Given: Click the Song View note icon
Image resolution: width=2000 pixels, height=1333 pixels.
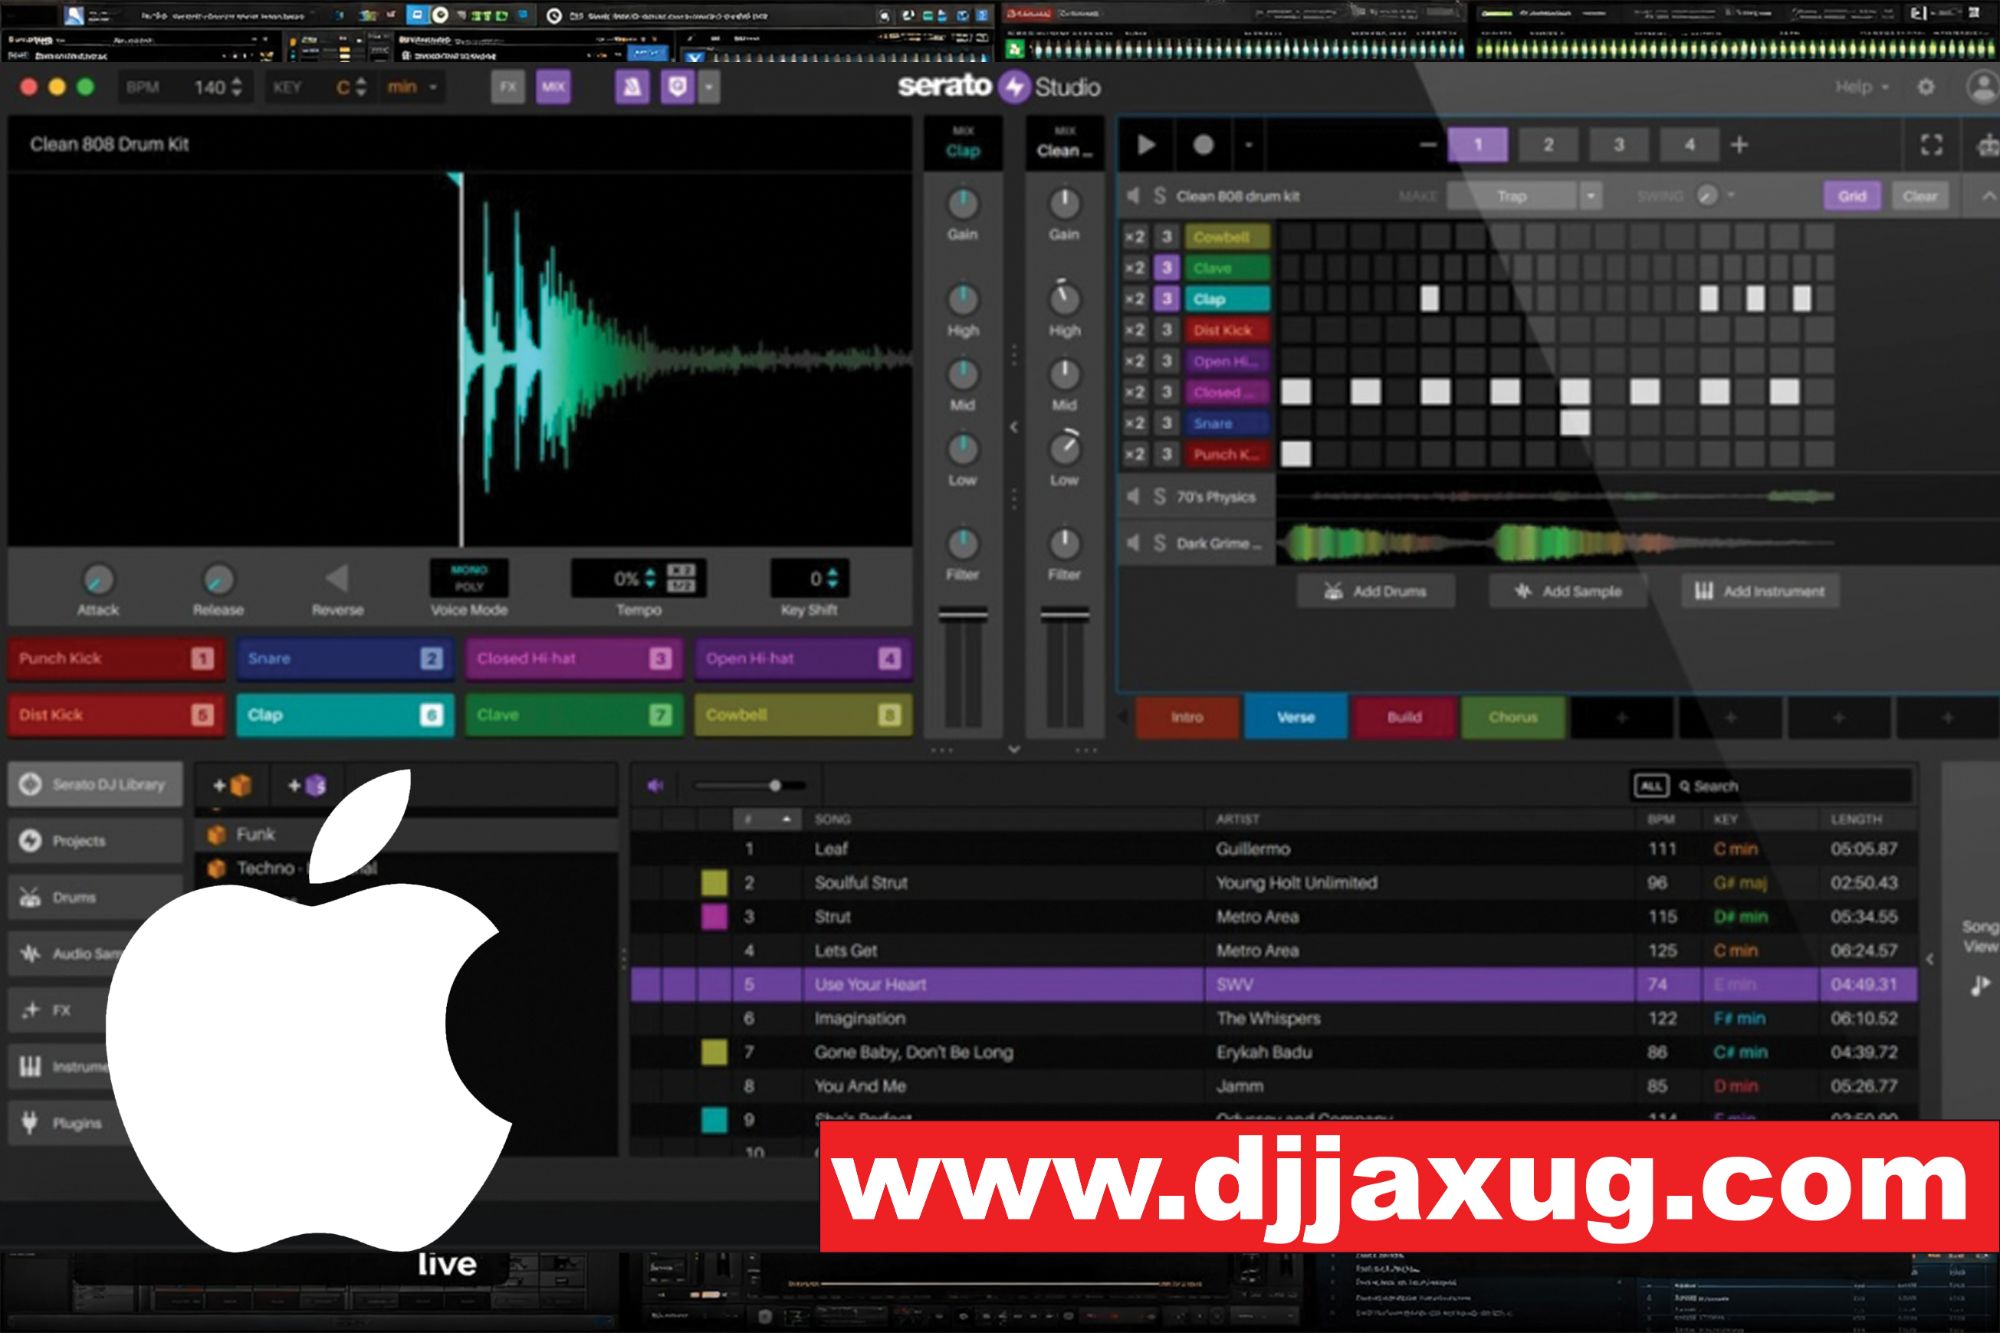Looking at the screenshot, I should [x=1979, y=986].
